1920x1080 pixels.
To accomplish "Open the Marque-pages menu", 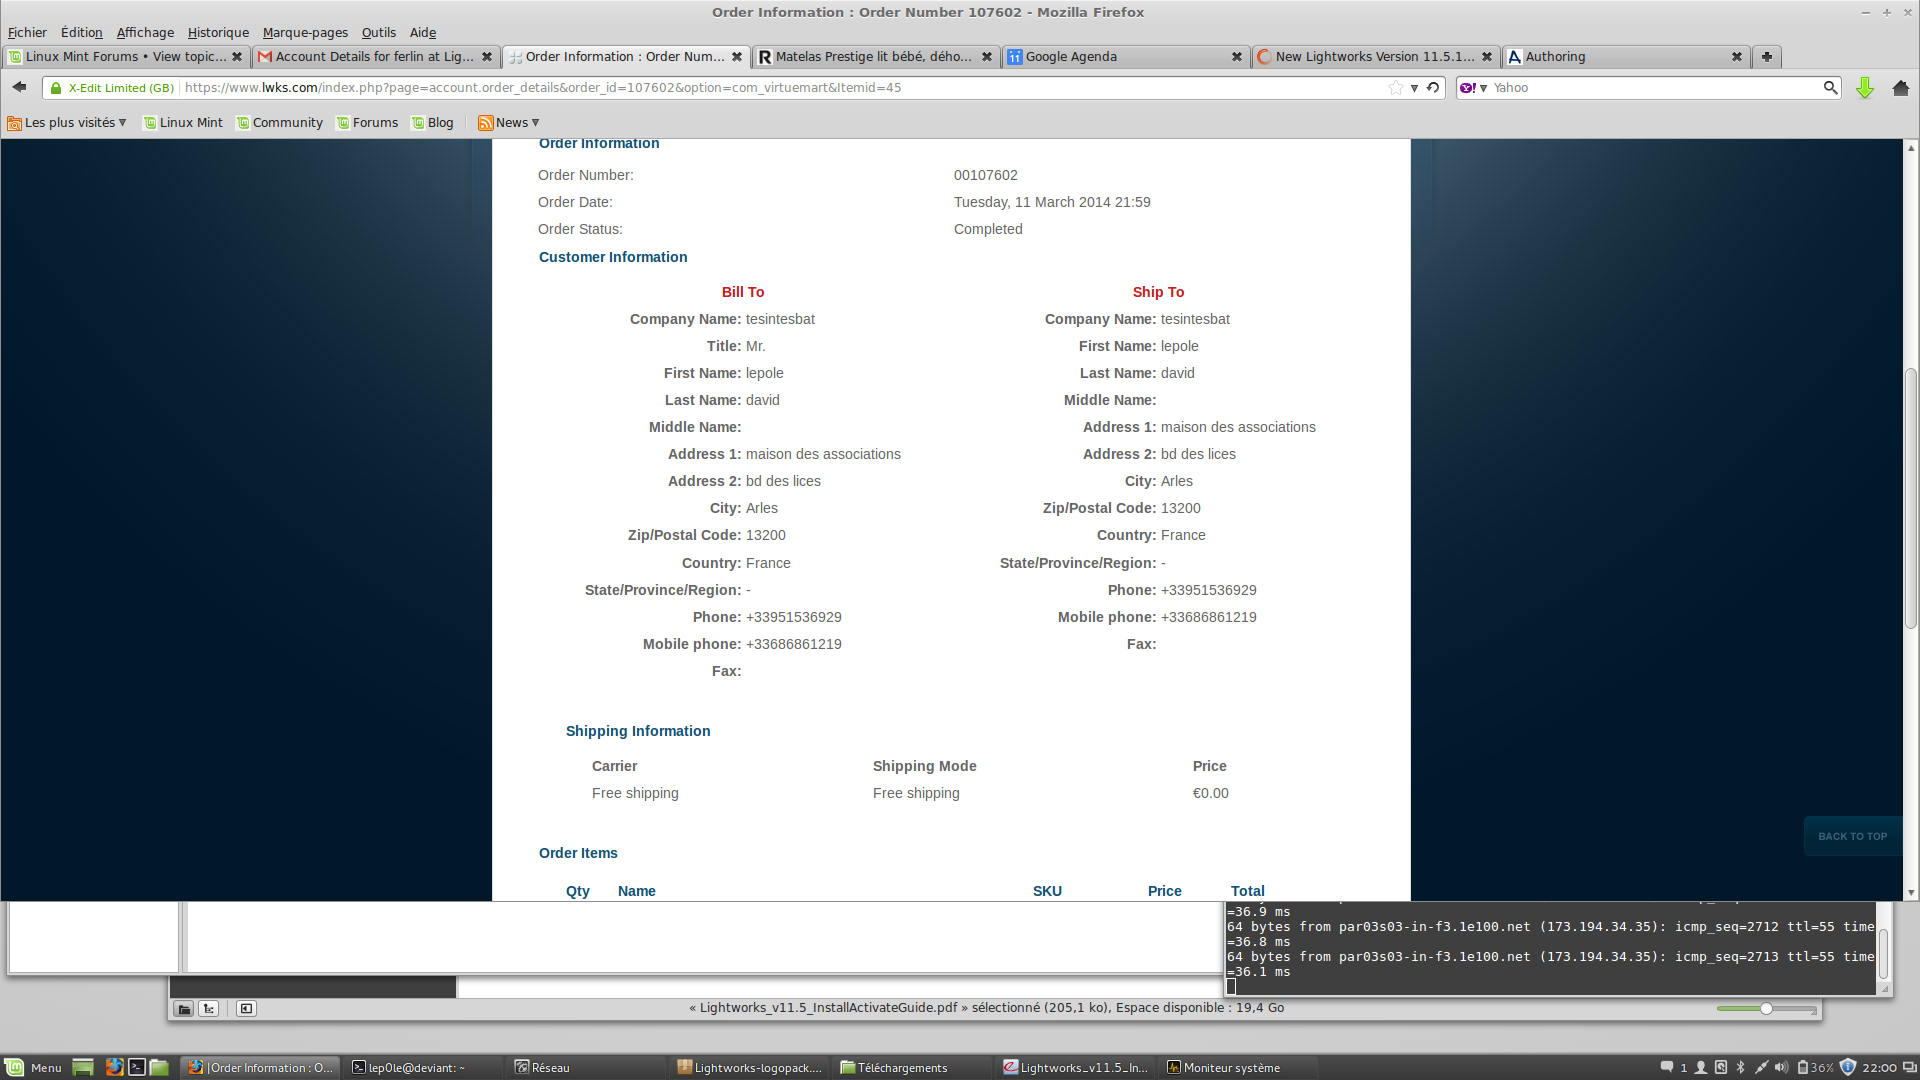I will click(305, 32).
